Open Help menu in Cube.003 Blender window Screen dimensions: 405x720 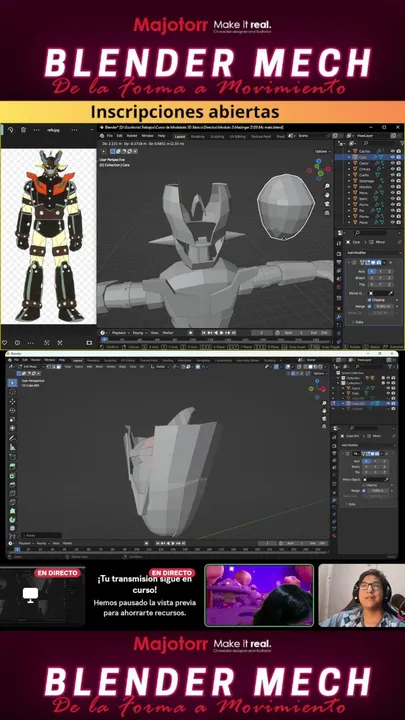[62, 360]
